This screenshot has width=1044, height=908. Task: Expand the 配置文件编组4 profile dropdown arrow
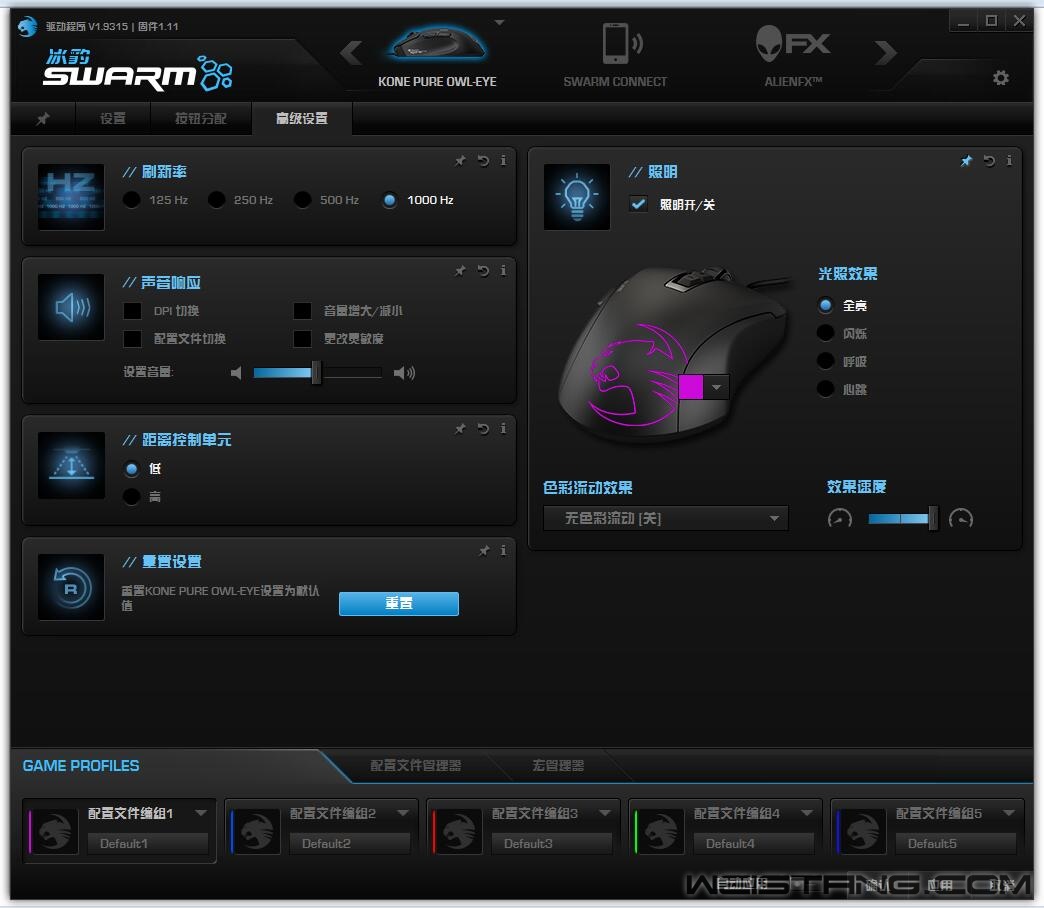point(807,813)
